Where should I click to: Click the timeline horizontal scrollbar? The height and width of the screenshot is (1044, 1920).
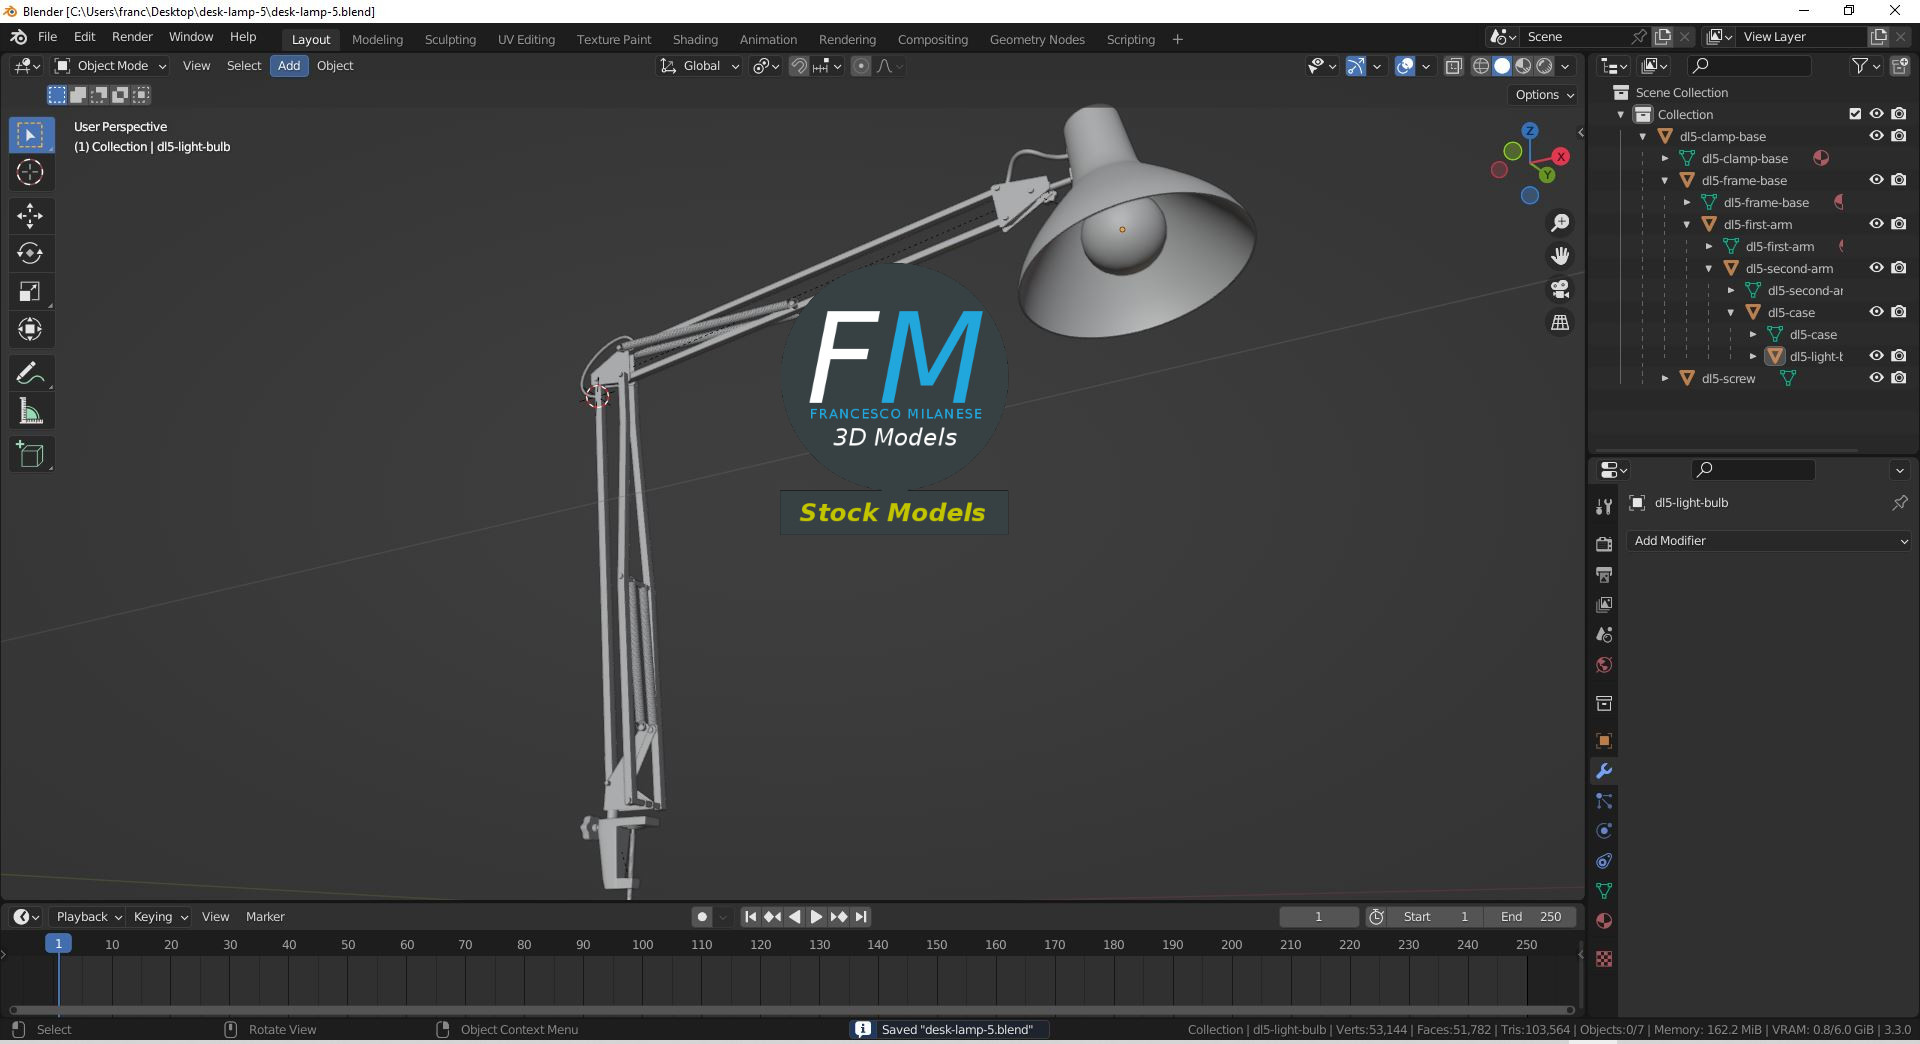792,1010
